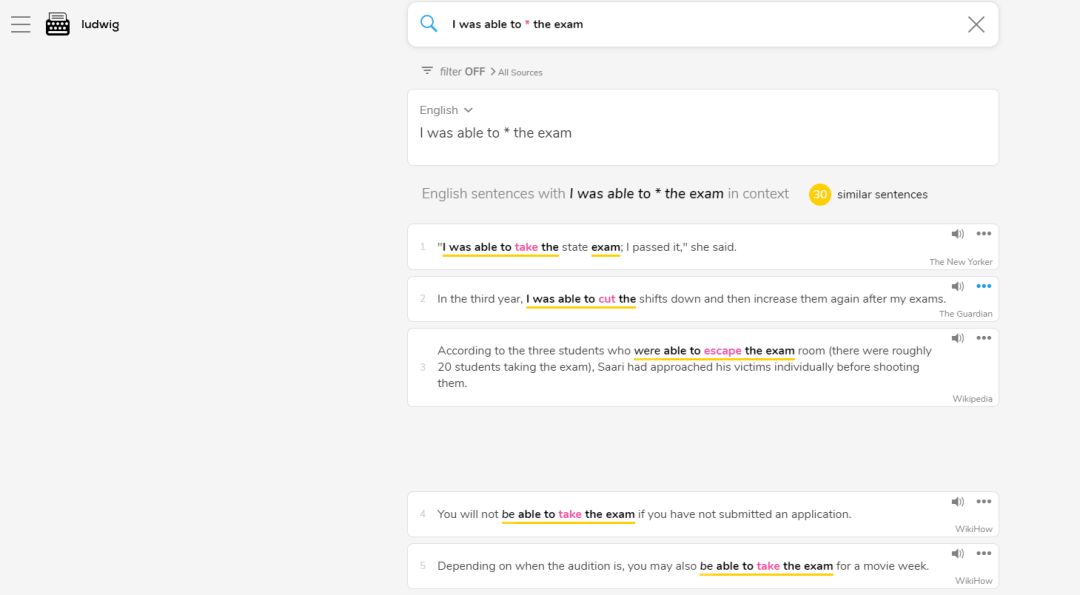Open the WikiHow source of sentence 4
Screen dimensions: 1080x595
click(973, 529)
